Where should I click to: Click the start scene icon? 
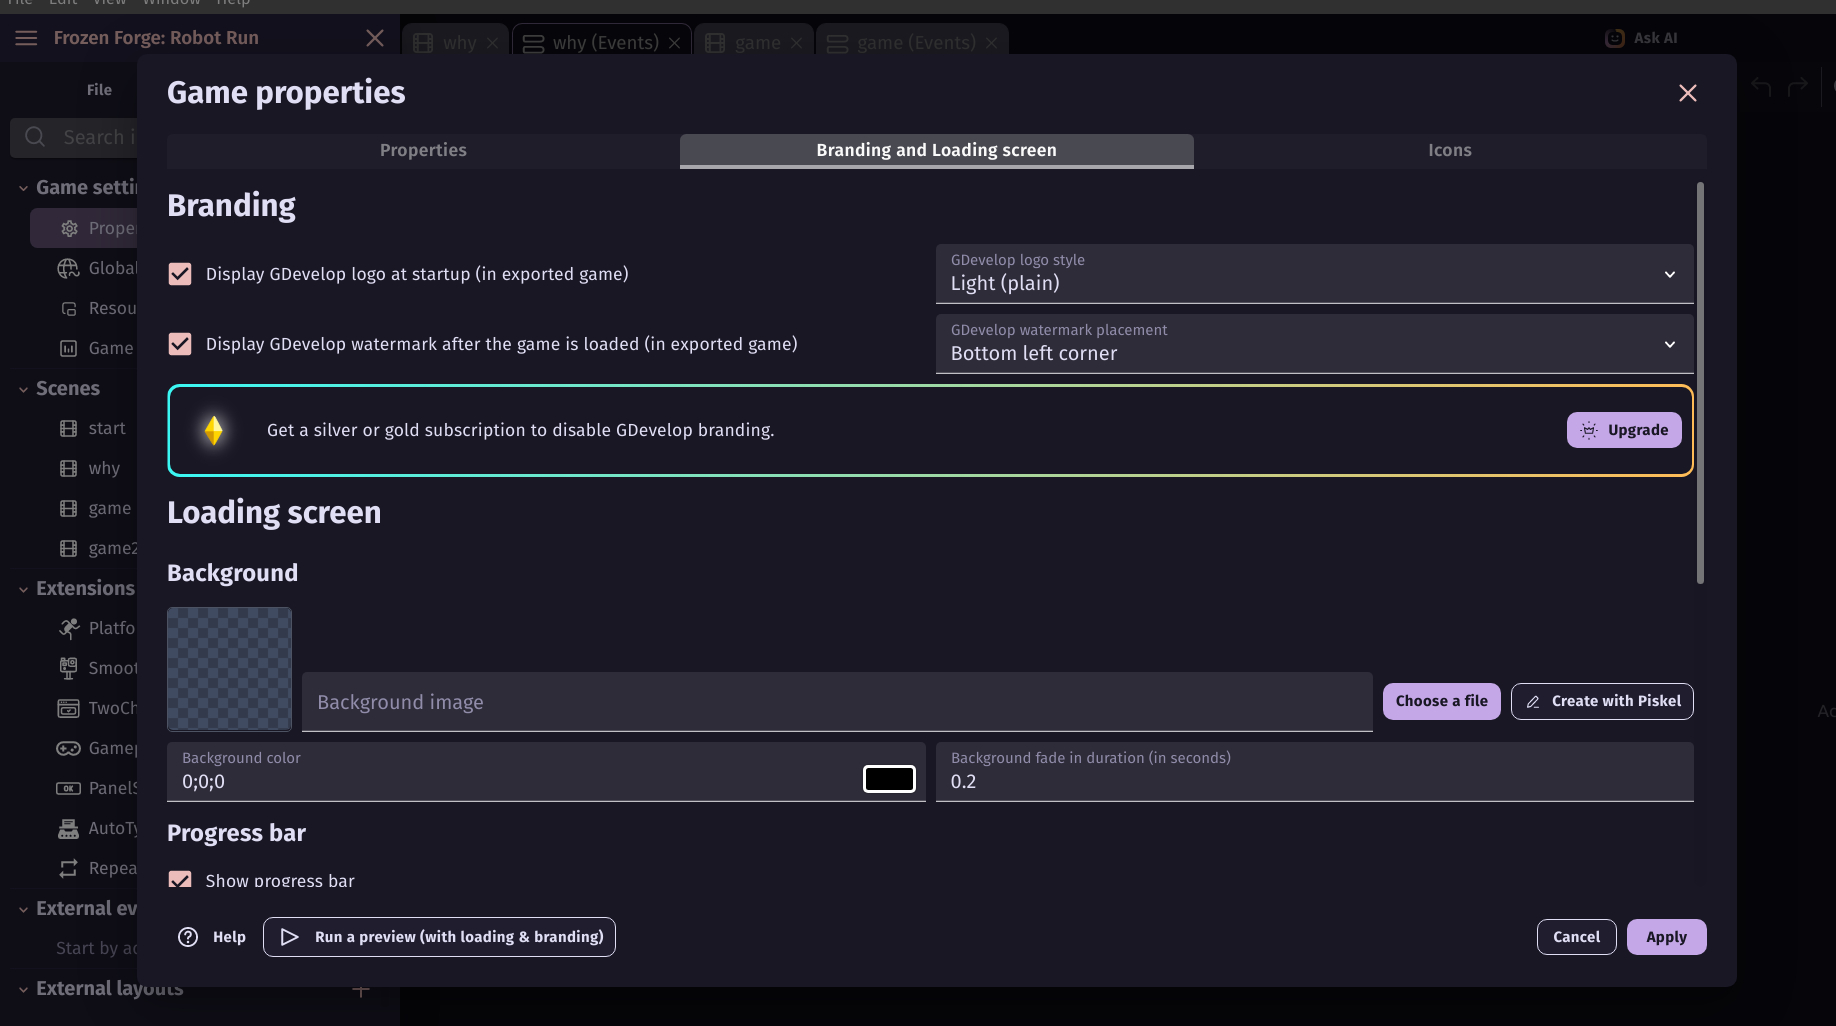pyautogui.click(x=68, y=428)
